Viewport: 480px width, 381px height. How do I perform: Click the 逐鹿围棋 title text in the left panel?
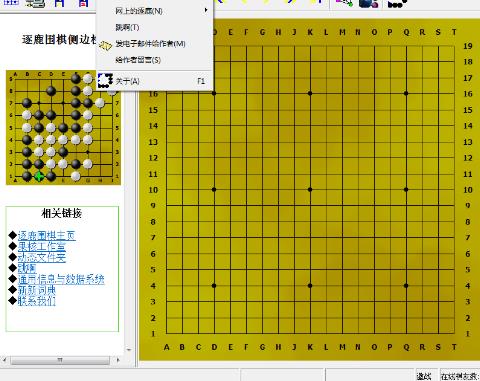(x=59, y=39)
